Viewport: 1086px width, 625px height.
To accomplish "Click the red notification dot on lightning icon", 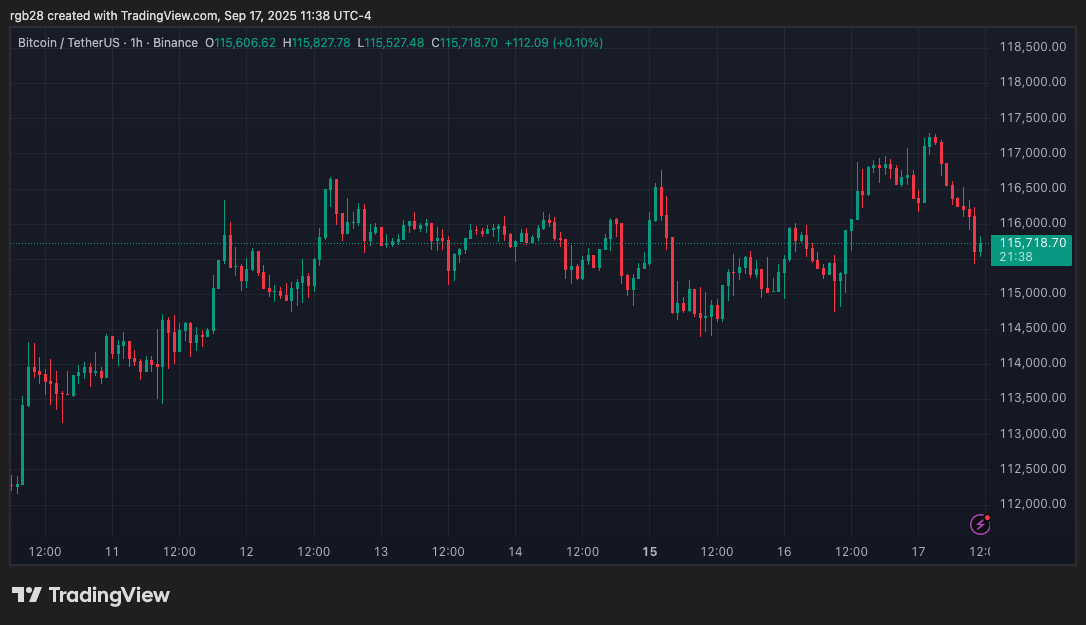I will [x=986, y=517].
